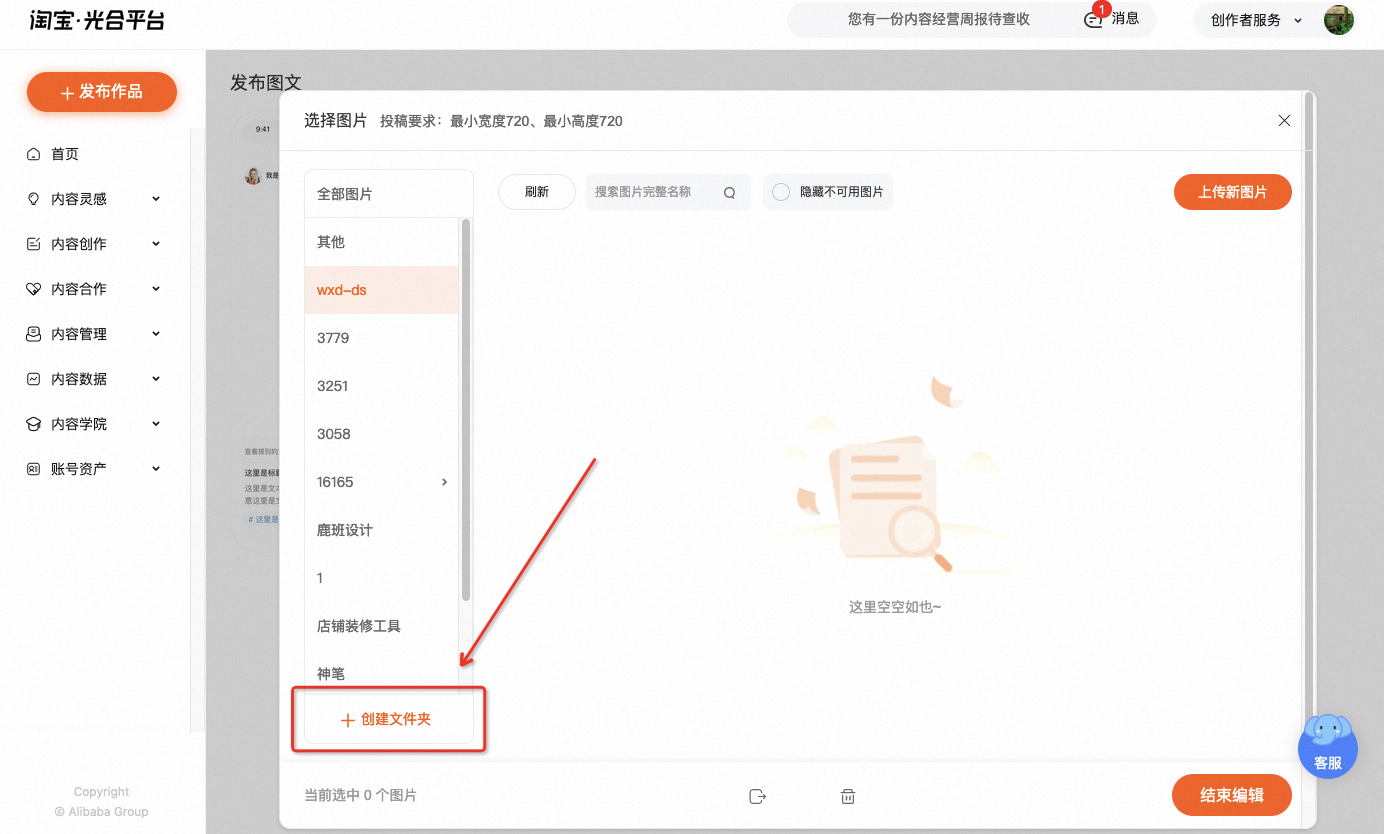1384x834 pixels.
Task: Expand the 16165 folder arrow
Action: pyautogui.click(x=445, y=482)
